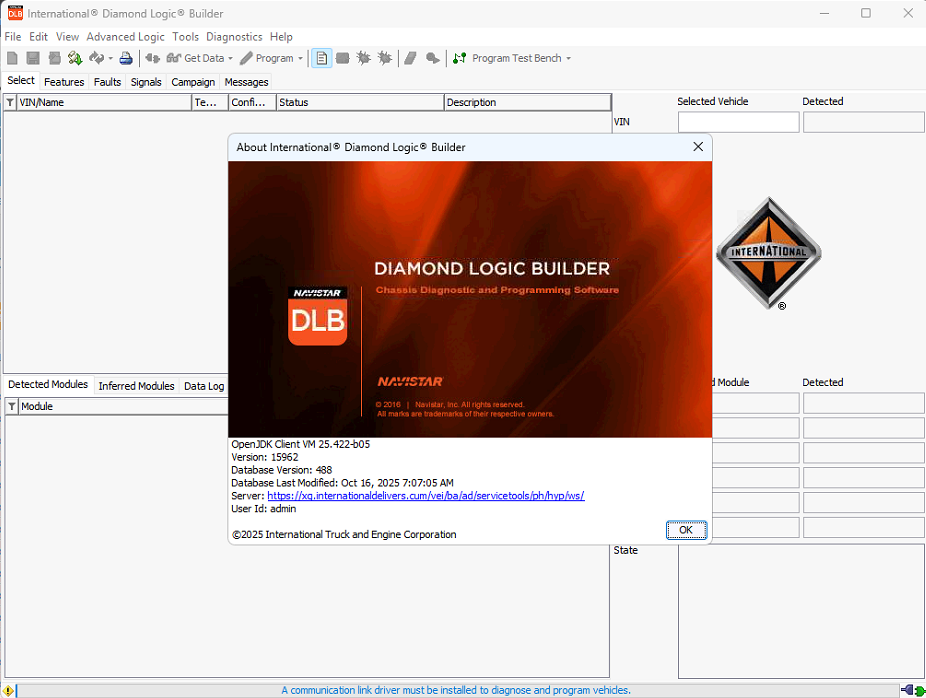
Task: Select the Program pencil icon
Action: coord(244,58)
